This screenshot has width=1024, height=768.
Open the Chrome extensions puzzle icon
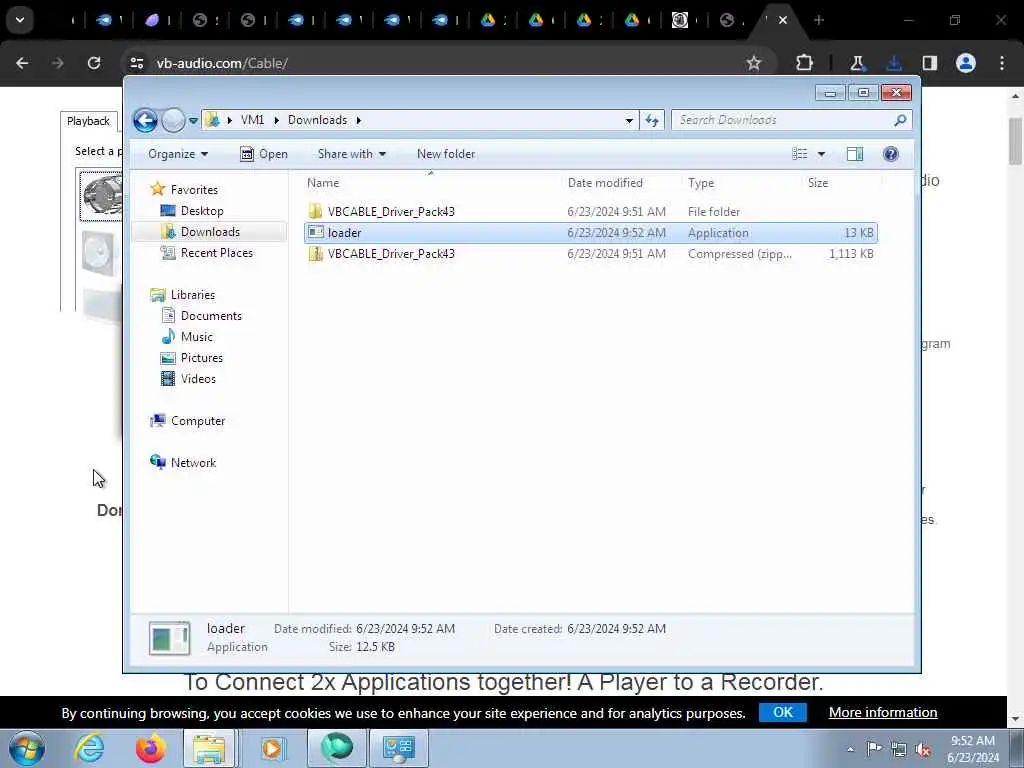(x=805, y=63)
